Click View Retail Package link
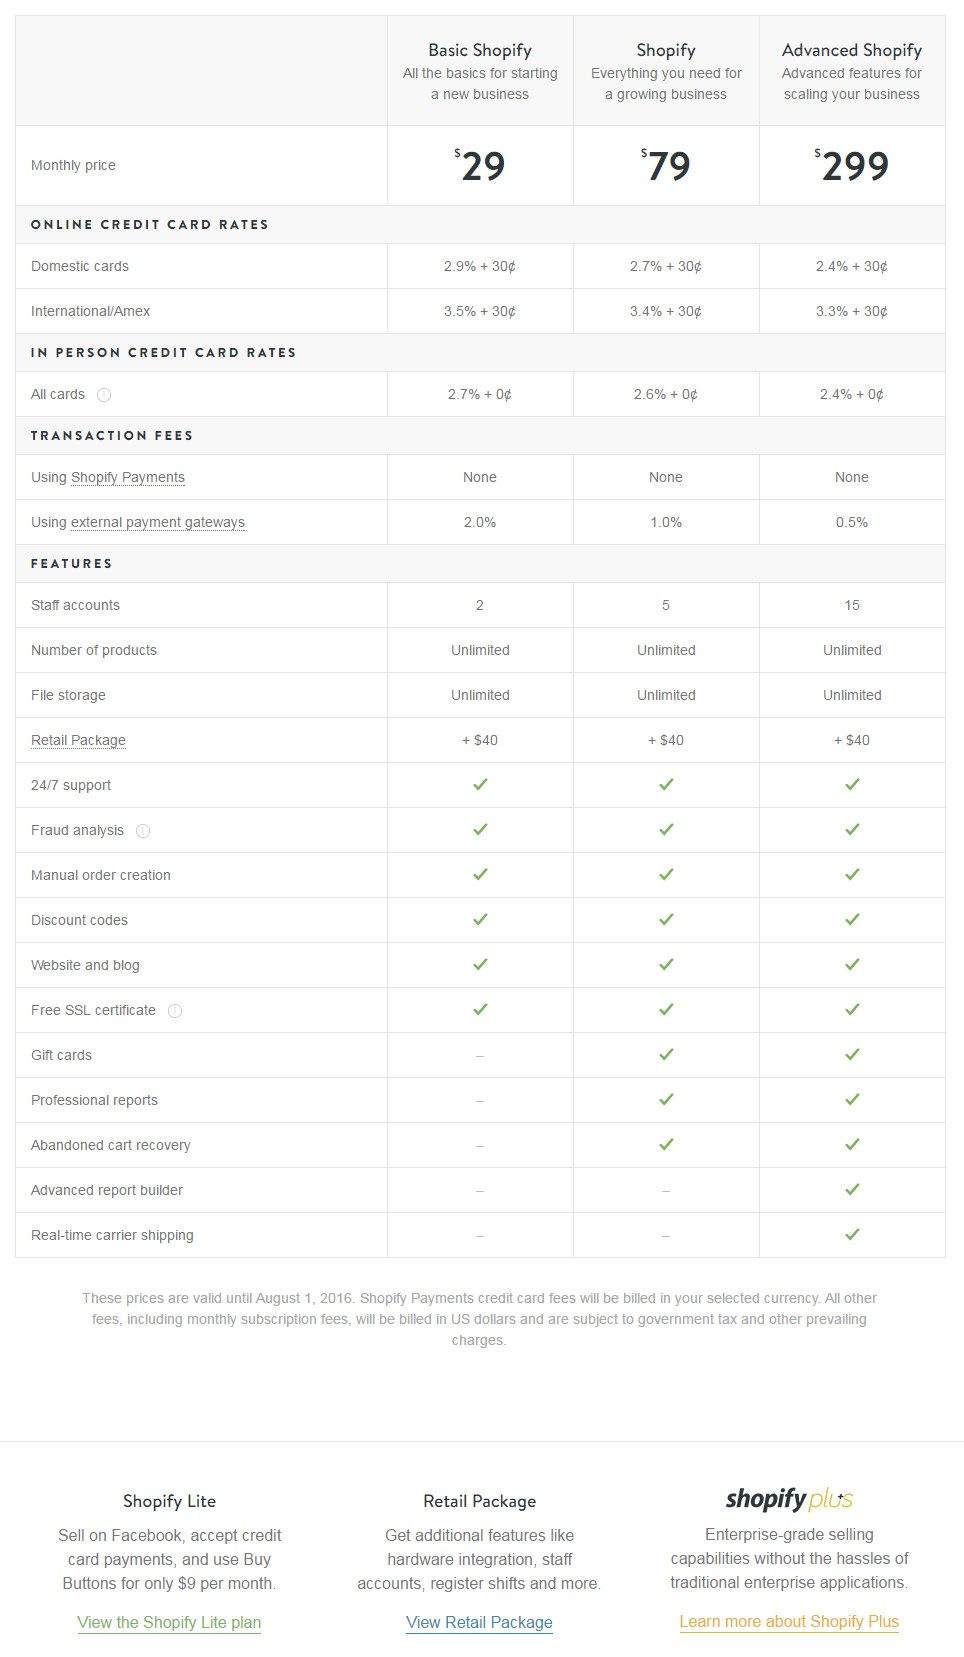Image resolution: width=964 pixels, height=1657 pixels. coord(479,1623)
